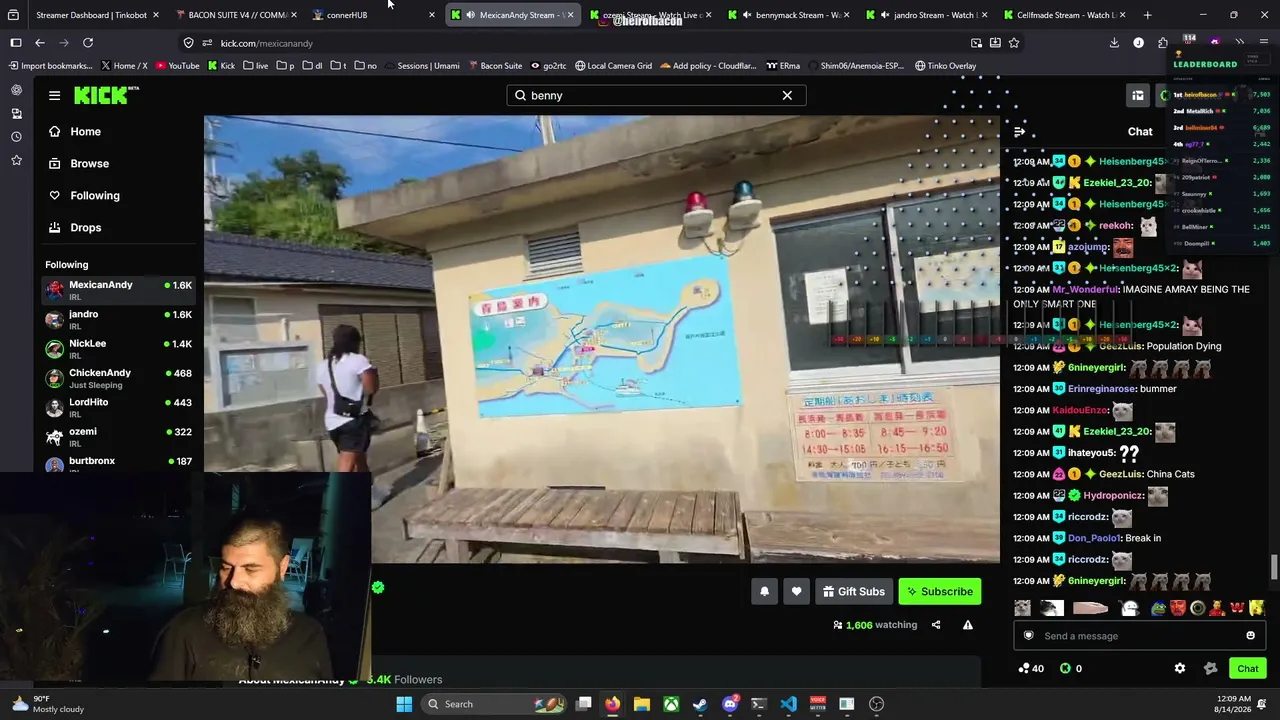The width and height of the screenshot is (1280, 720).
Task: Collapse the chat panel with the arrow icon
Action: coord(1019,131)
